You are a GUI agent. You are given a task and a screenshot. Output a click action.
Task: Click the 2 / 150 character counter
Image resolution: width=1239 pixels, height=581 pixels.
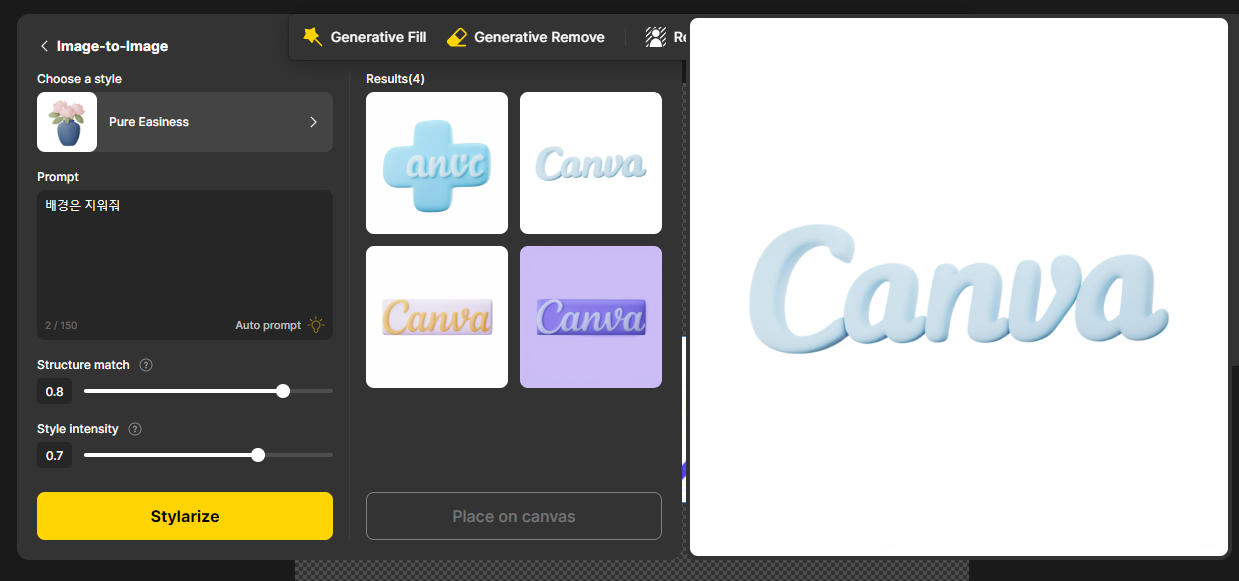[x=61, y=326]
